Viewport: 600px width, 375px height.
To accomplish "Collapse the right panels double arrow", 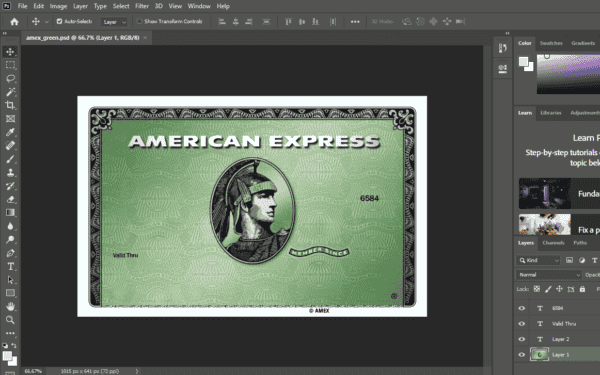I will click(507, 33).
